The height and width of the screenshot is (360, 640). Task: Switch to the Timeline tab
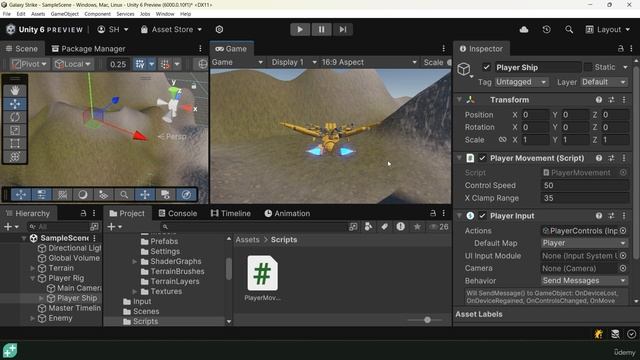pos(231,213)
